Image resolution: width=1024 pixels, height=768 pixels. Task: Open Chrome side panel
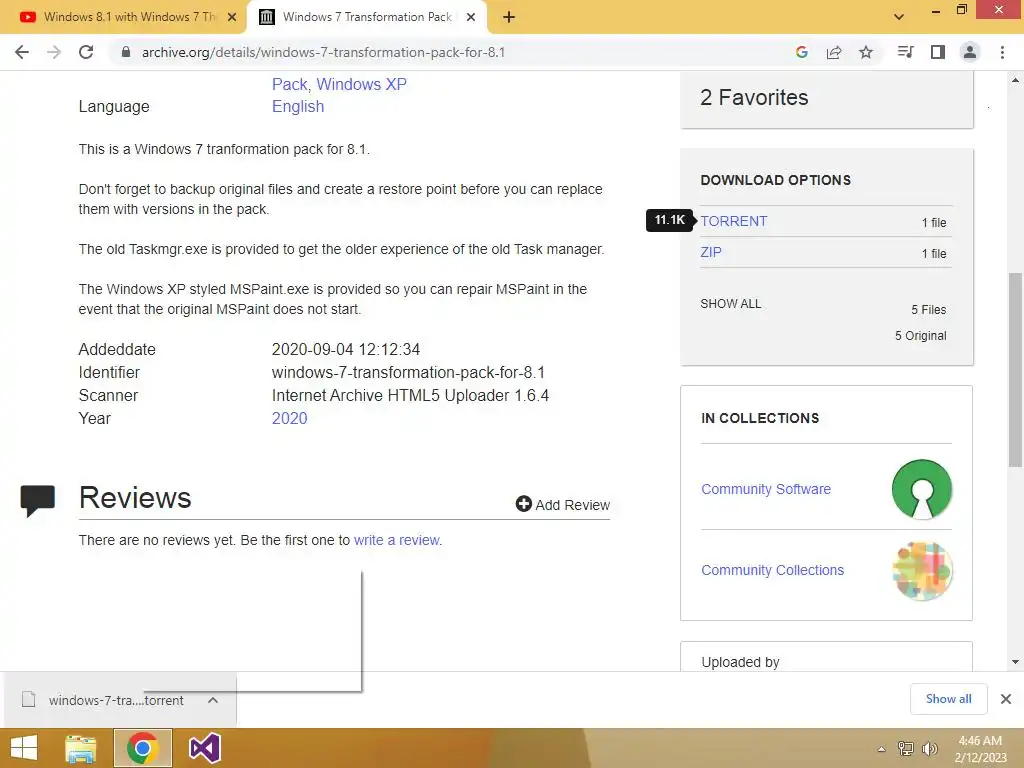(x=938, y=52)
